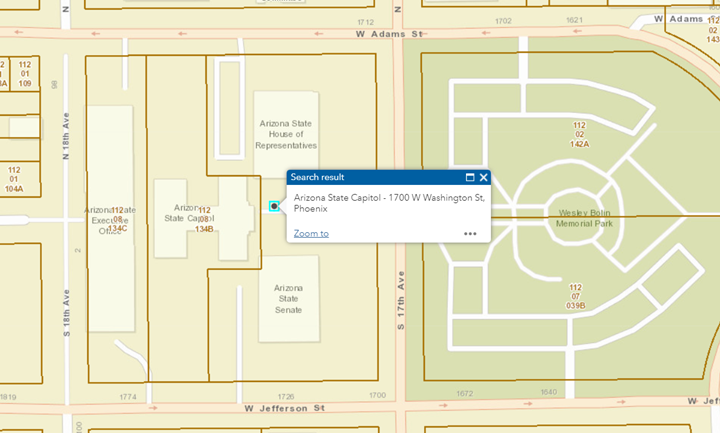This screenshot has height=433, width=720.
Task: Select the cyan search result marker
Action: click(x=274, y=206)
